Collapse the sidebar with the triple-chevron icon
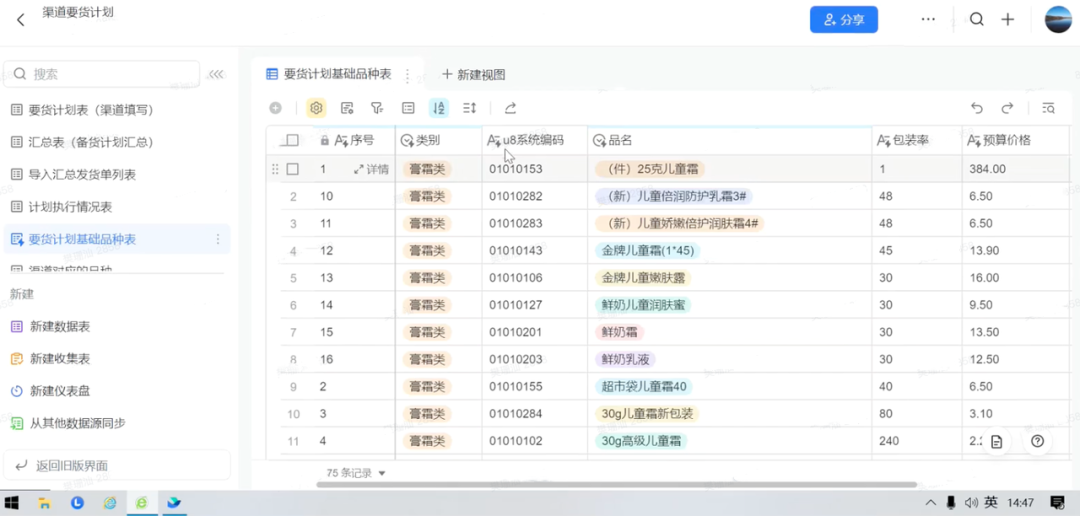This screenshot has width=1080, height=516. pyautogui.click(x=216, y=74)
